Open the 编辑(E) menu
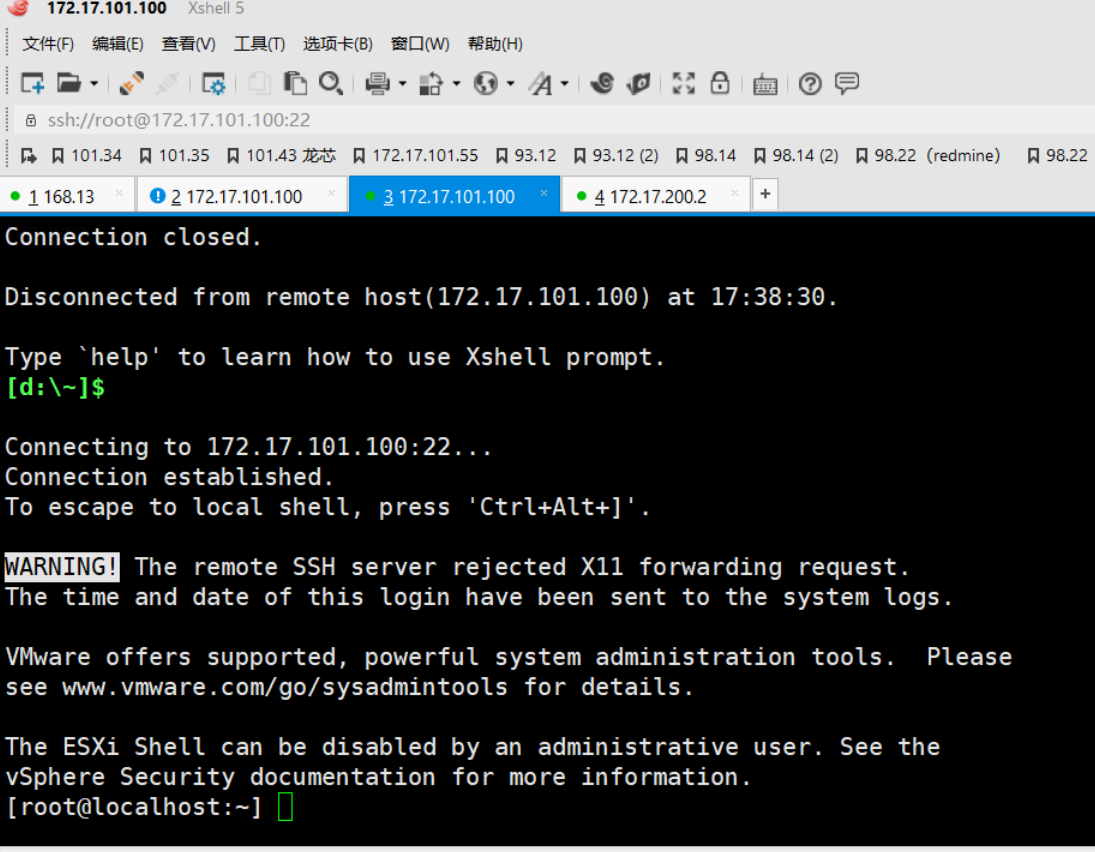Screen dimensions: 1095x852 pyautogui.click(x=118, y=44)
